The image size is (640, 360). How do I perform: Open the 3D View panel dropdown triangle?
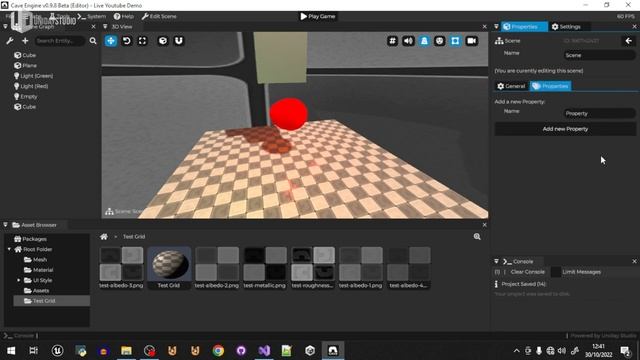pos(105,27)
